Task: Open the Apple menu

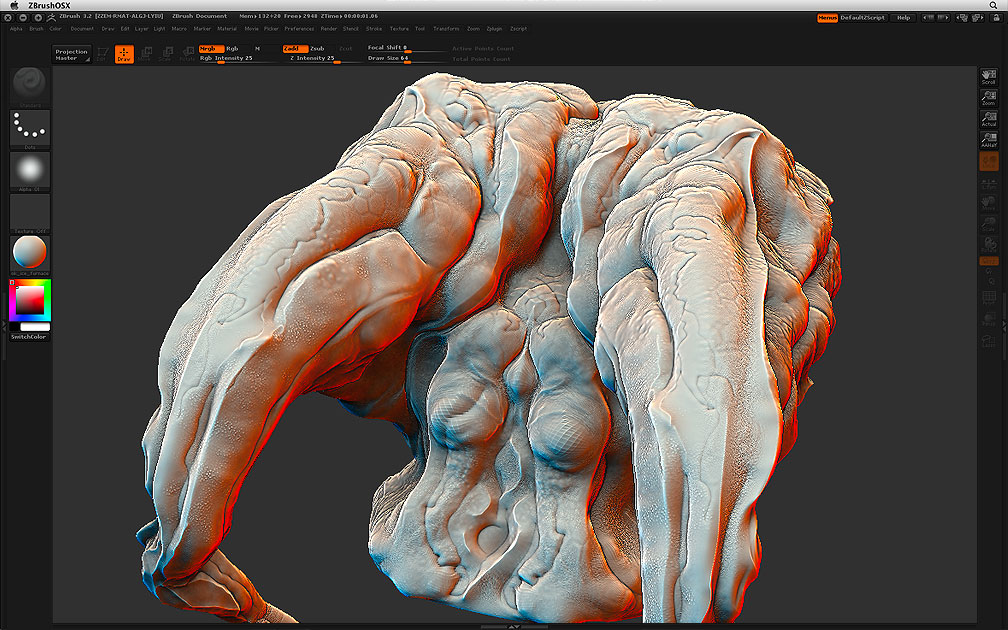Action: pyautogui.click(x=14, y=5)
